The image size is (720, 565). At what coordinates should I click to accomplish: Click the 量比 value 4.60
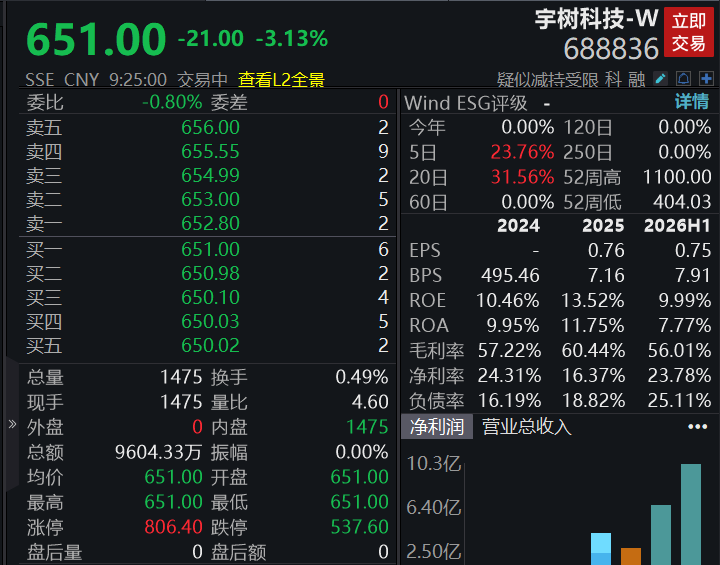tap(370, 402)
